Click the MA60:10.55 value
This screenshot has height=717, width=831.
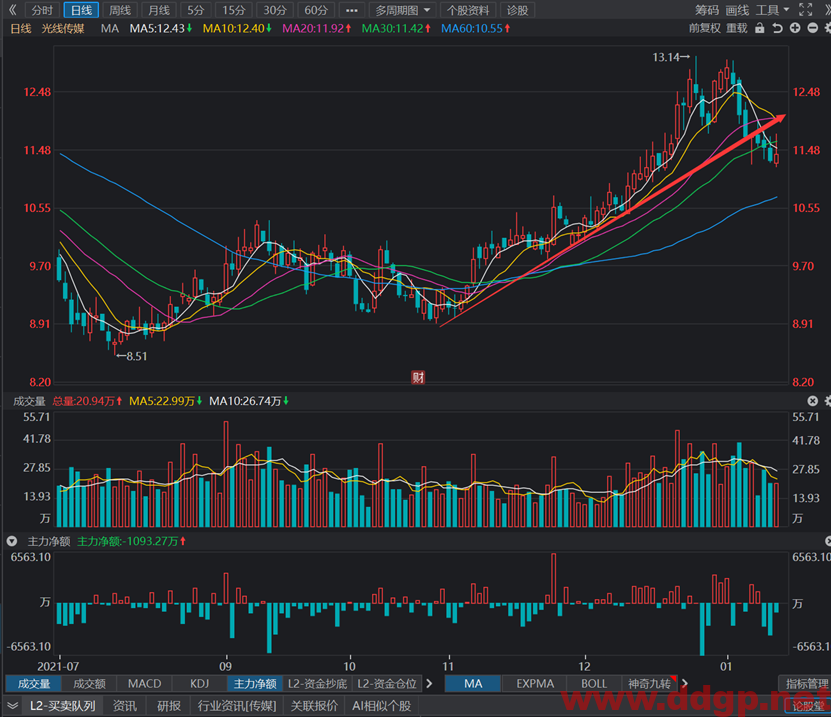click(x=475, y=29)
